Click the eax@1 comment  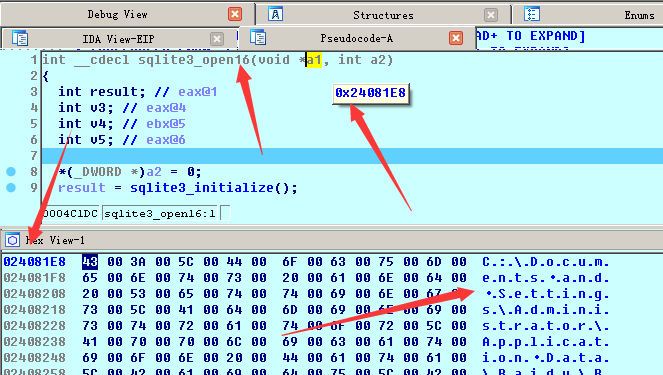[x=197, y=92]
